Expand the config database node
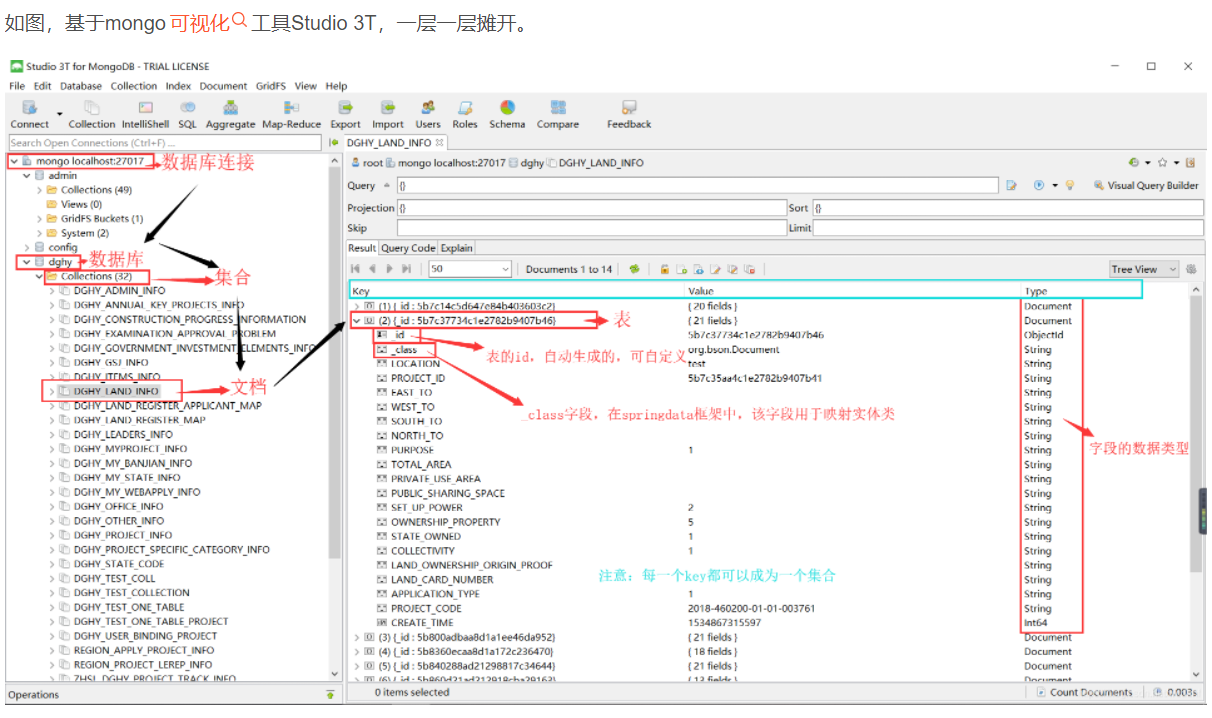Viewport: 1212px width, 718px height. [27, 247]
